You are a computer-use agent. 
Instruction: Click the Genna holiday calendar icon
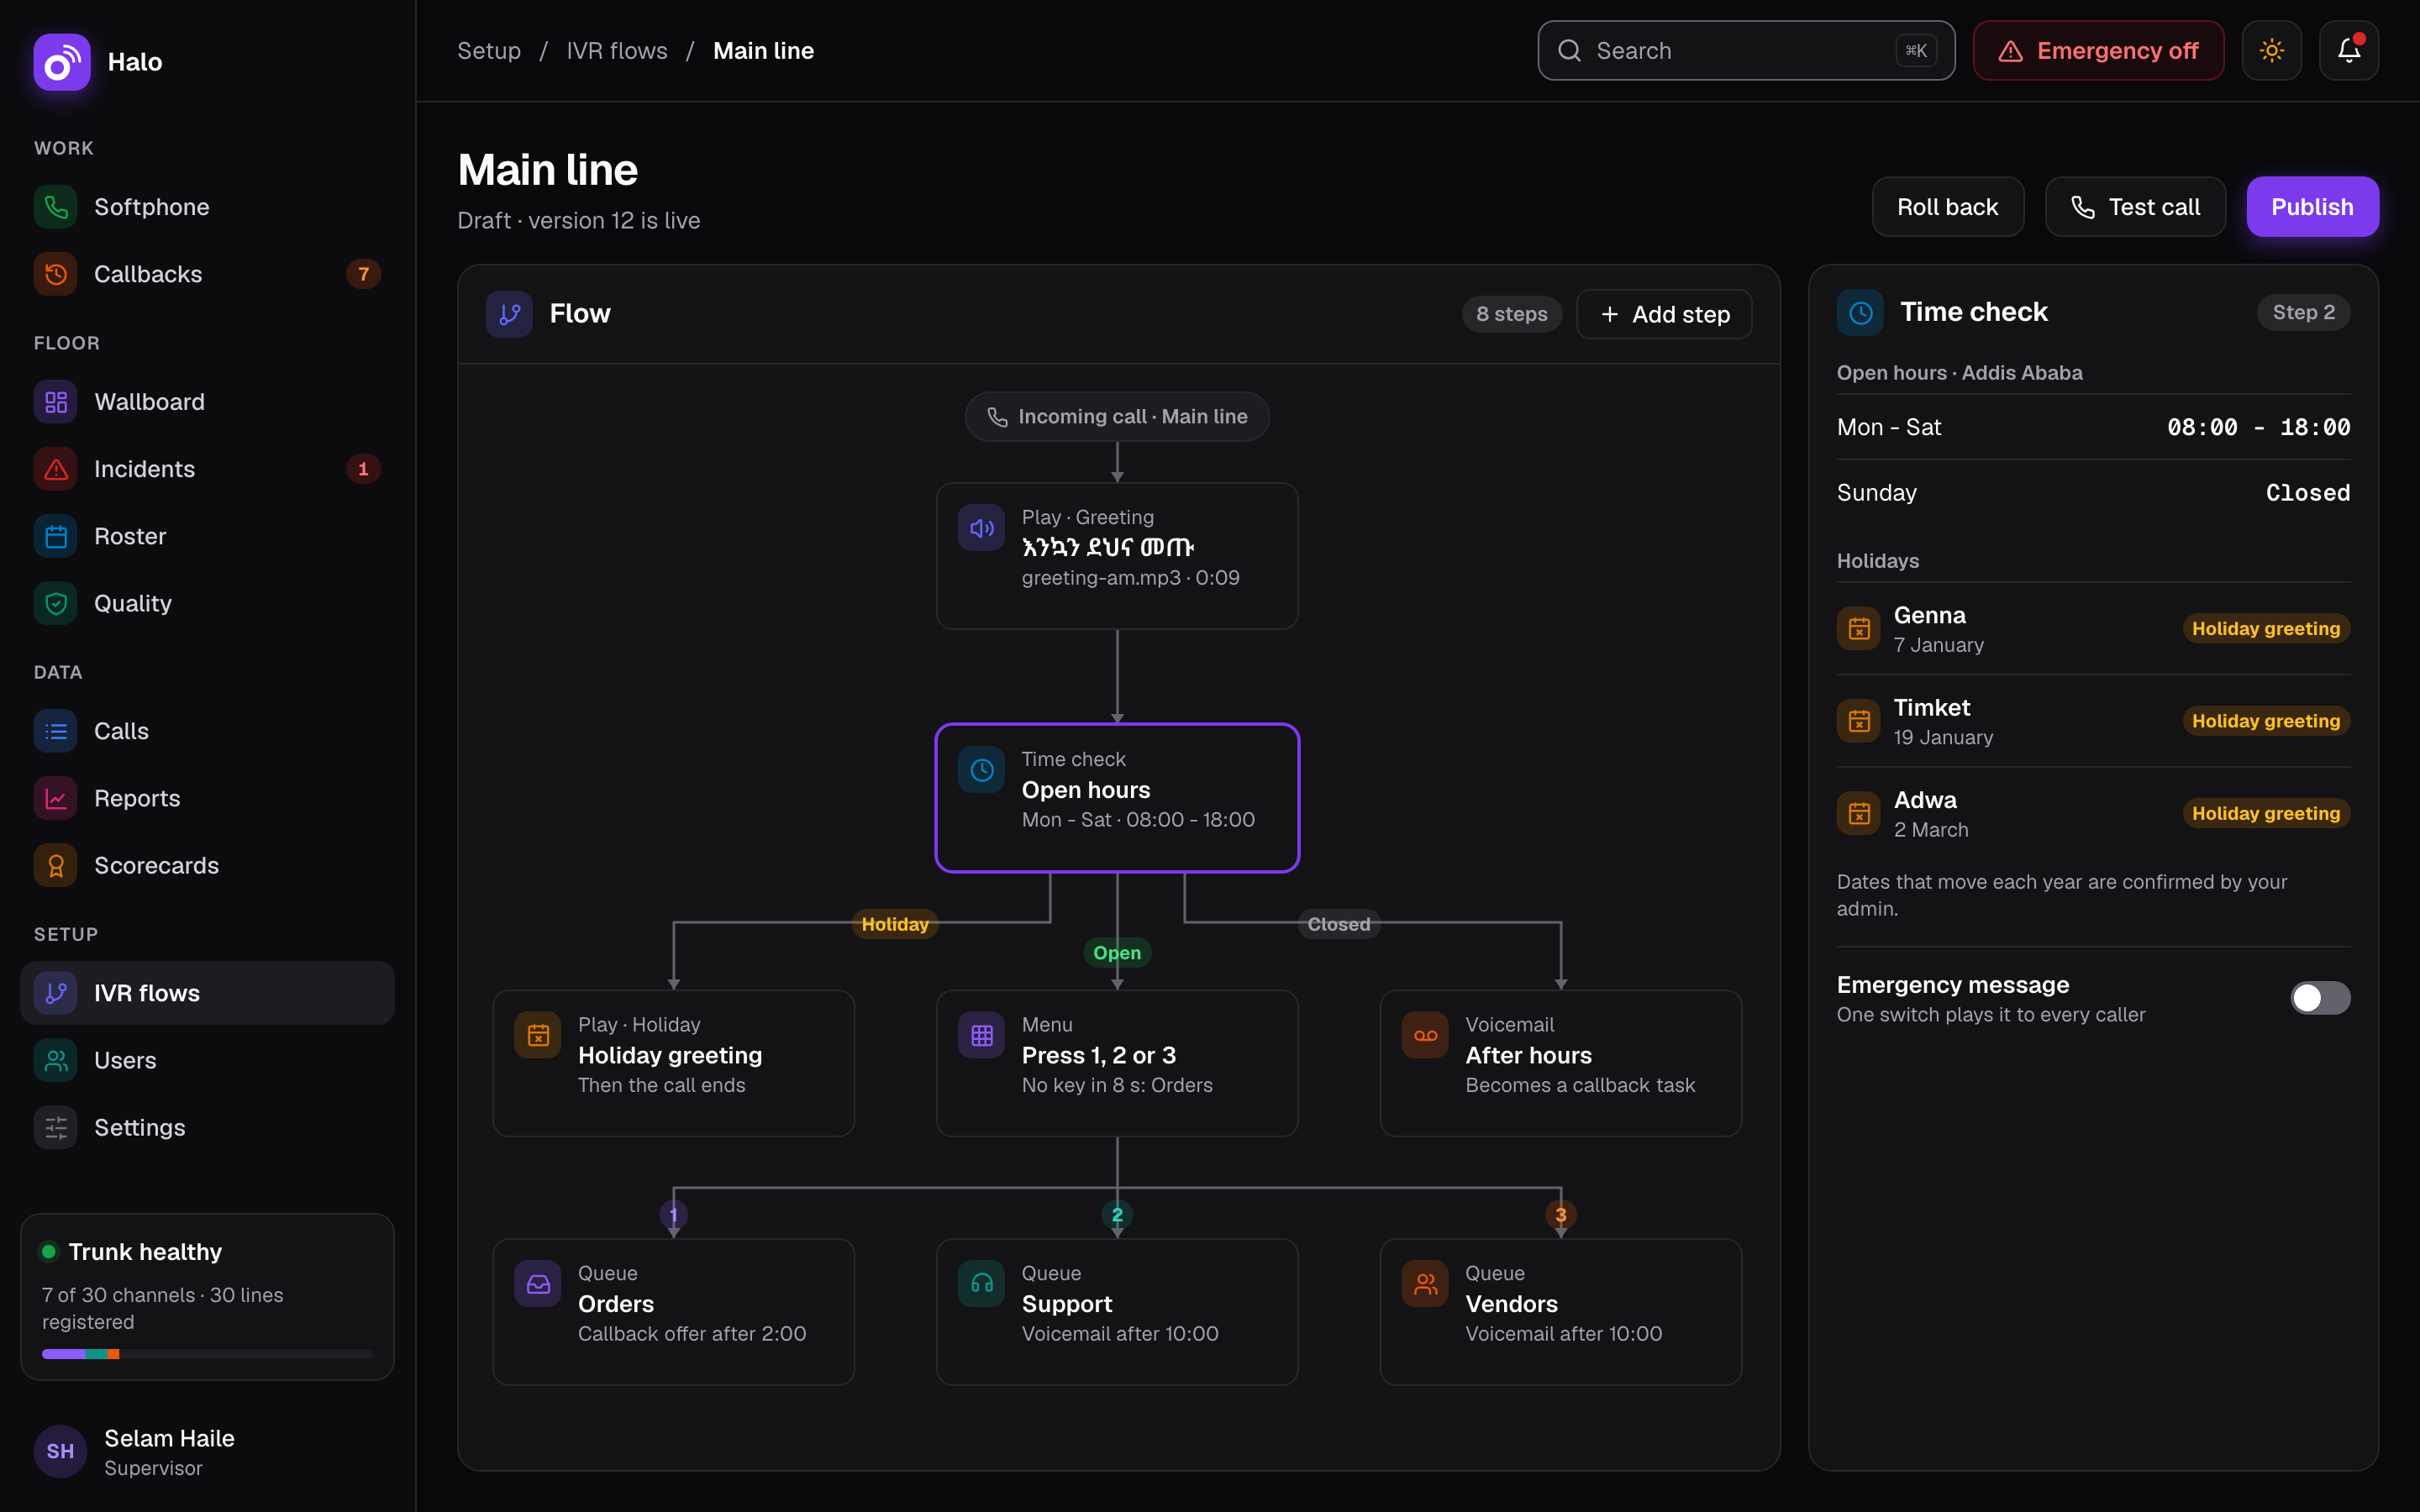click(x=1859, y=629)
